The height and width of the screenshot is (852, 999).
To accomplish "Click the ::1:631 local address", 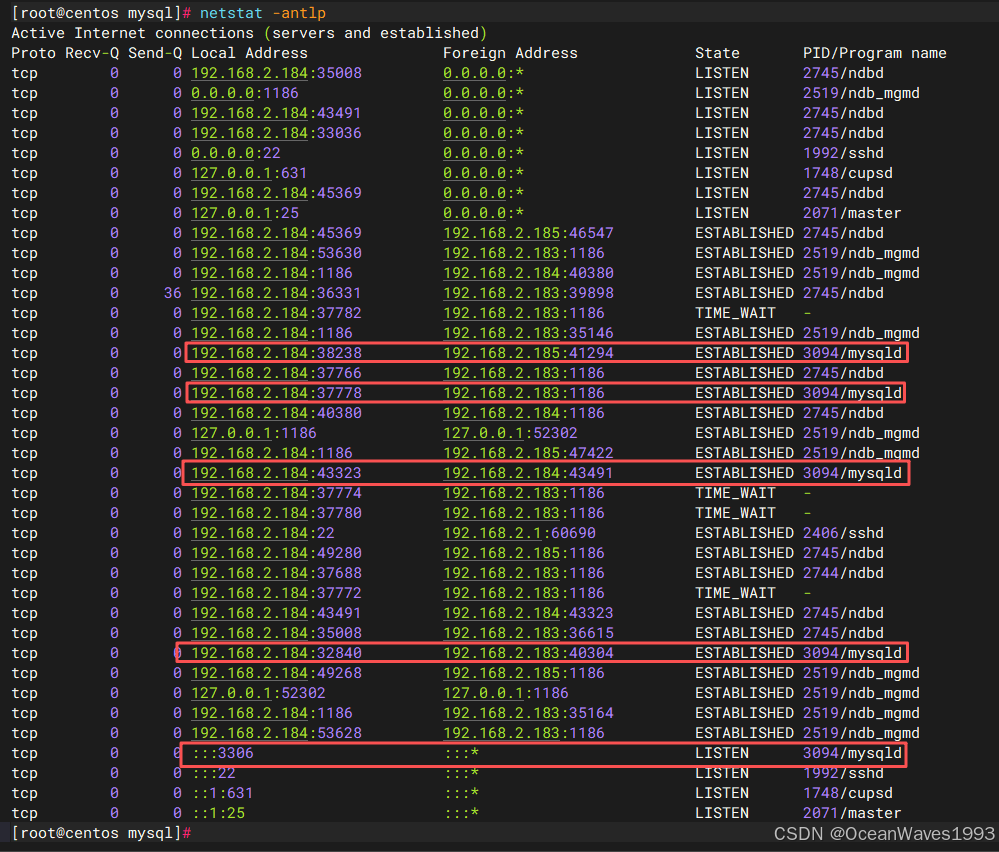I will (222, 793).
